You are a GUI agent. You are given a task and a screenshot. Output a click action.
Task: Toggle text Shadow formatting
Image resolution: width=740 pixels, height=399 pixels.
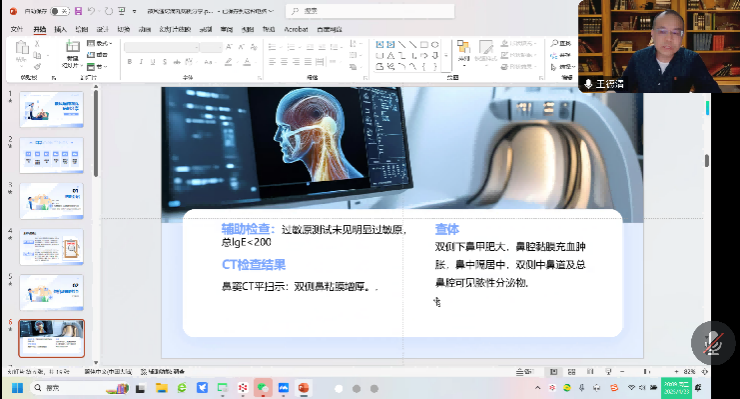165,62
